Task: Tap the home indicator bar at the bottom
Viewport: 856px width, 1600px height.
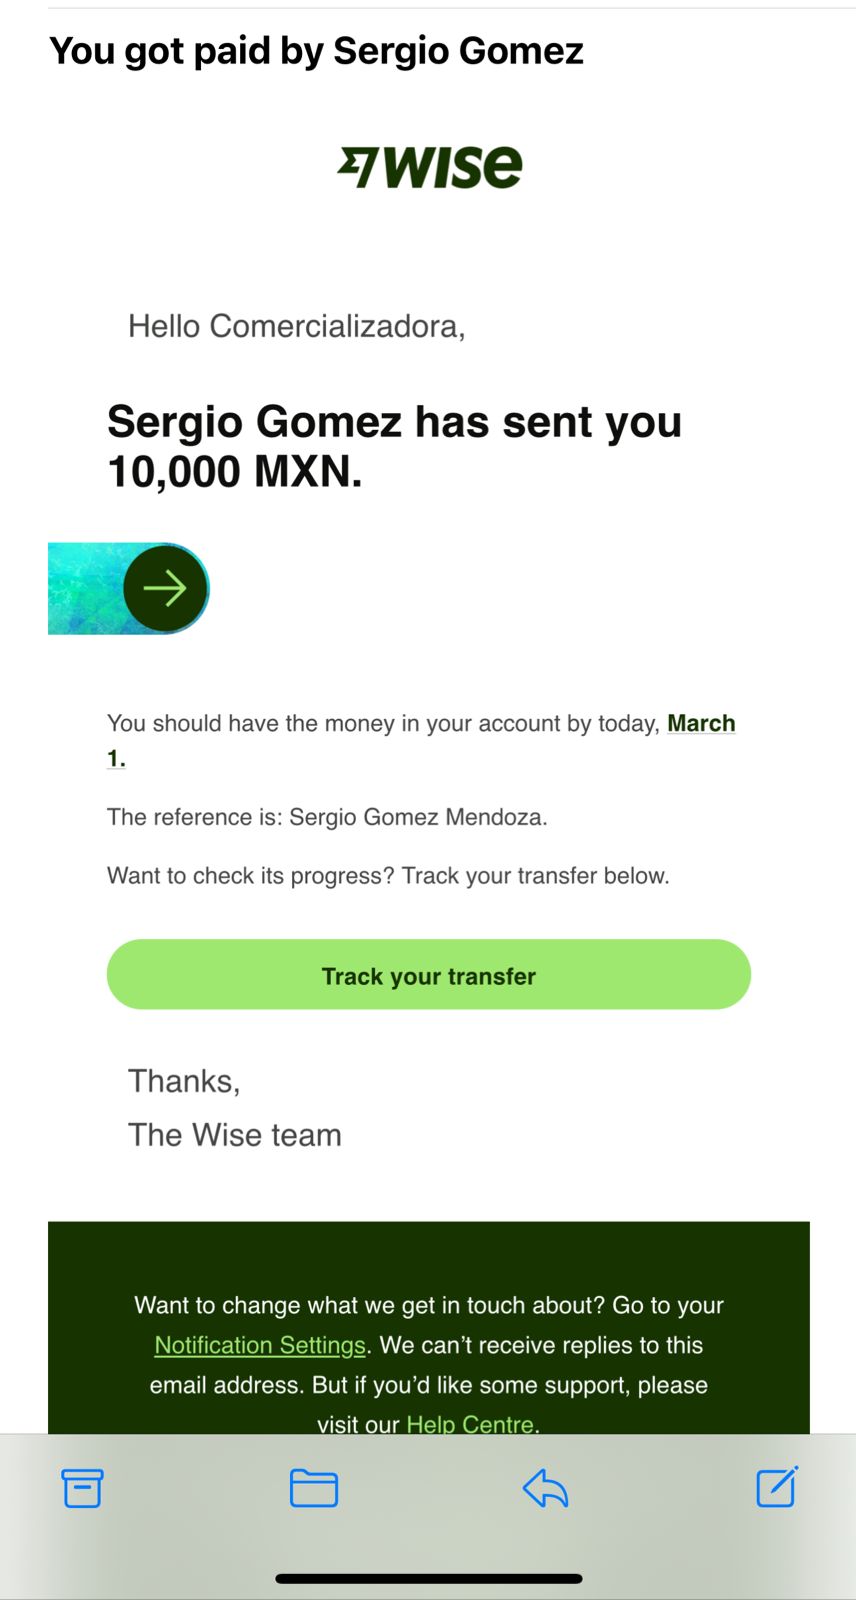Action: pos(428,1578)
